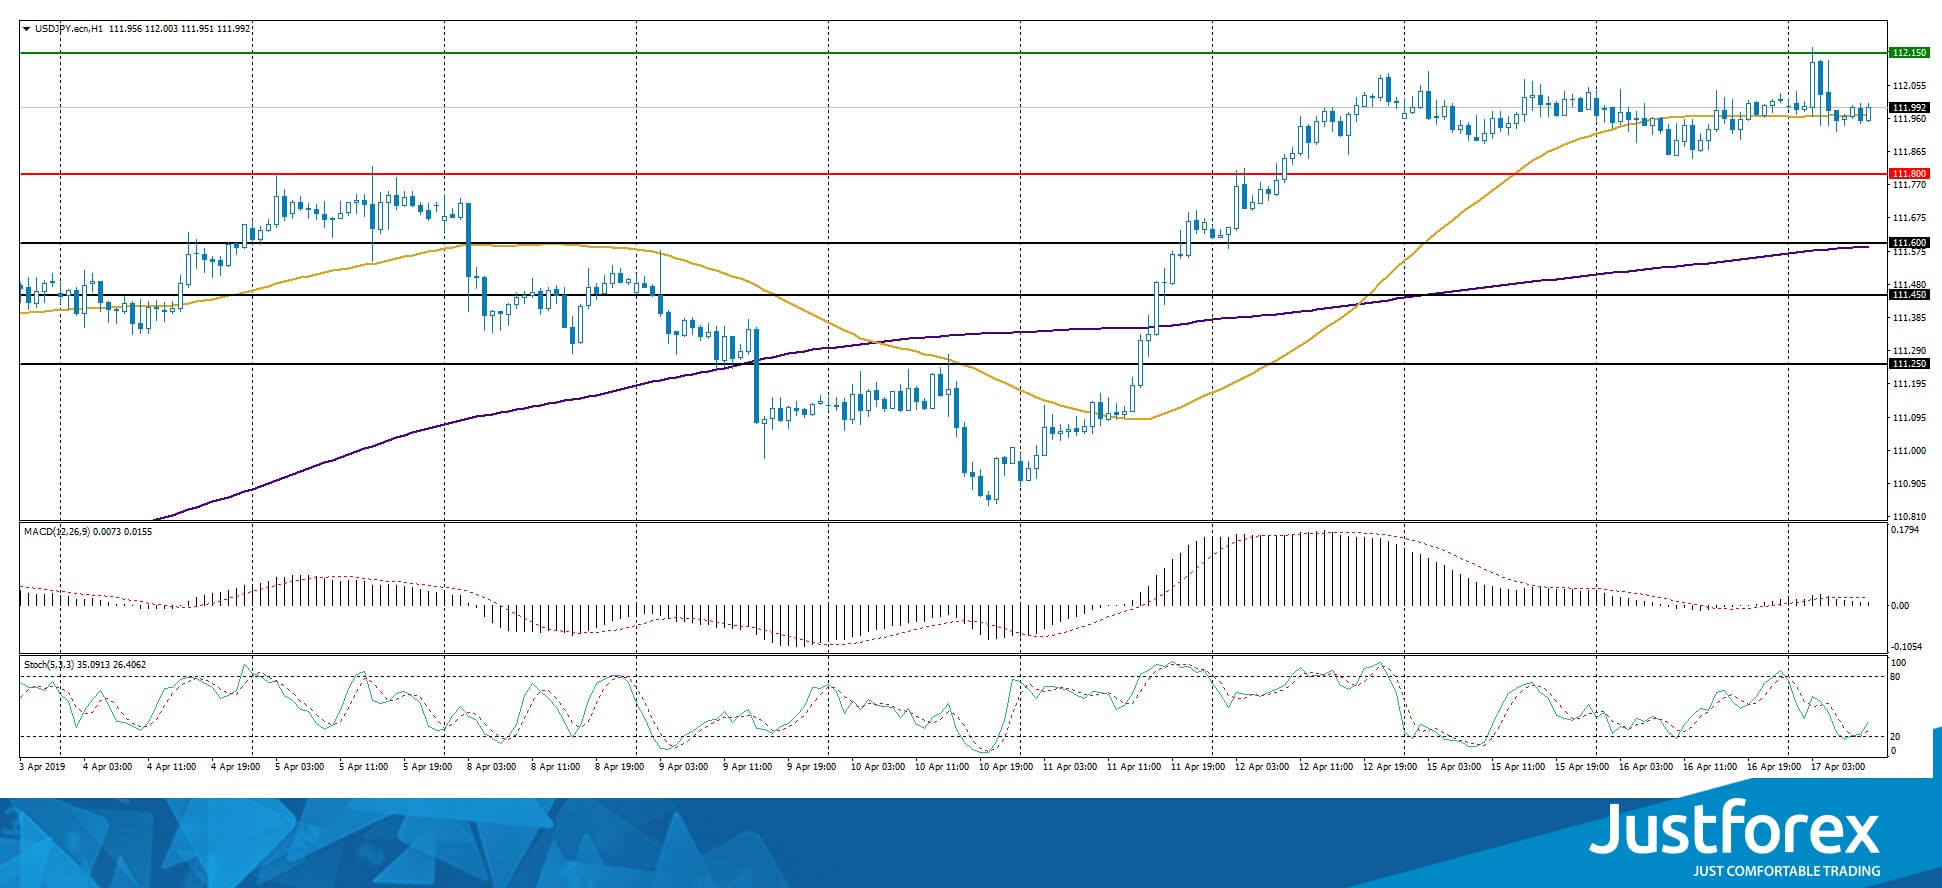
Task: Select the green 112.150 price label
Action: point(1908,53)
